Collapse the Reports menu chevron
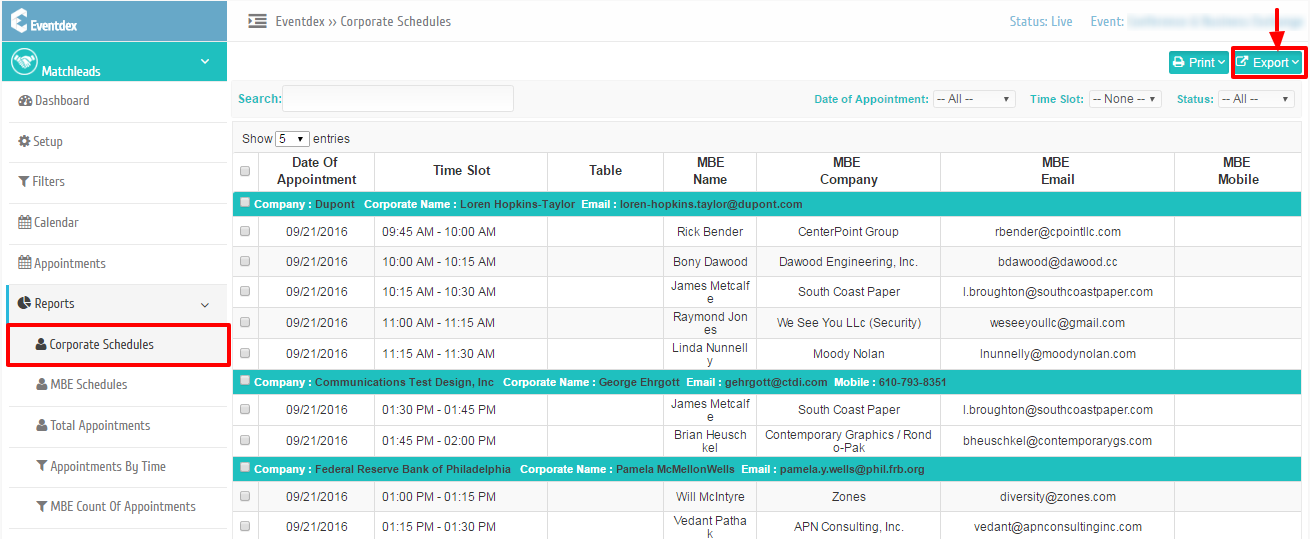 pos(205,305)
